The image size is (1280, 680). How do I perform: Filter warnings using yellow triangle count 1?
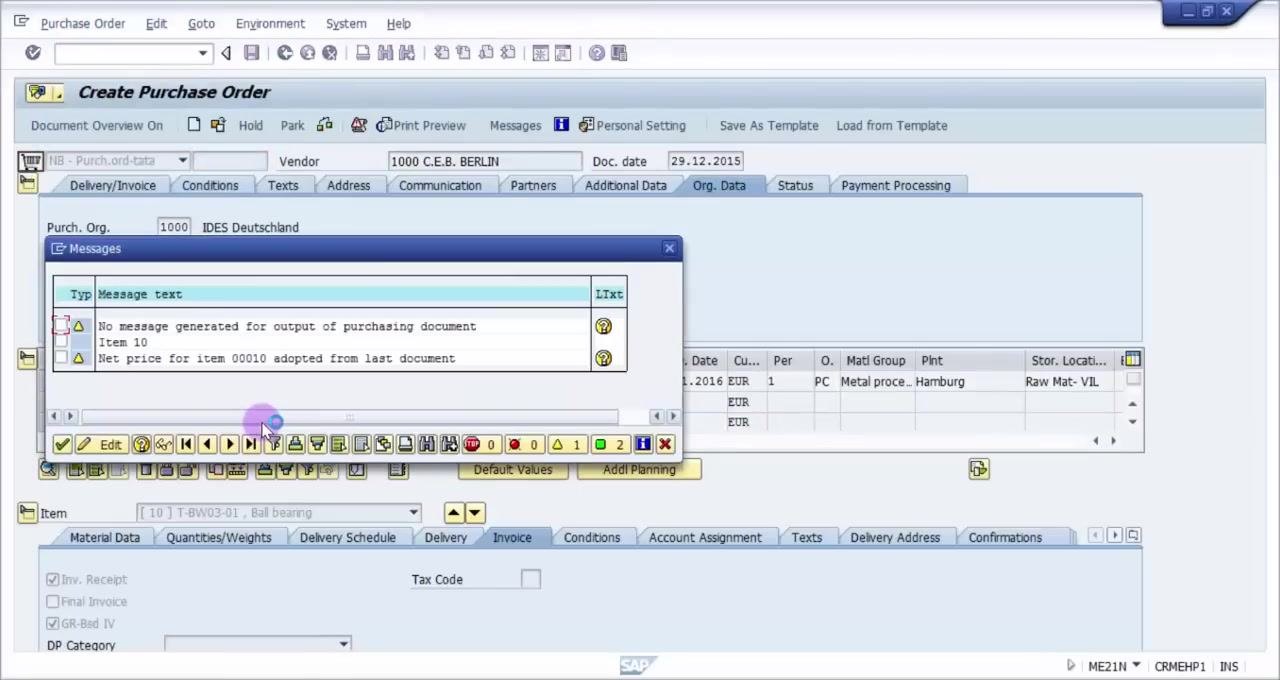pos(567,445)
